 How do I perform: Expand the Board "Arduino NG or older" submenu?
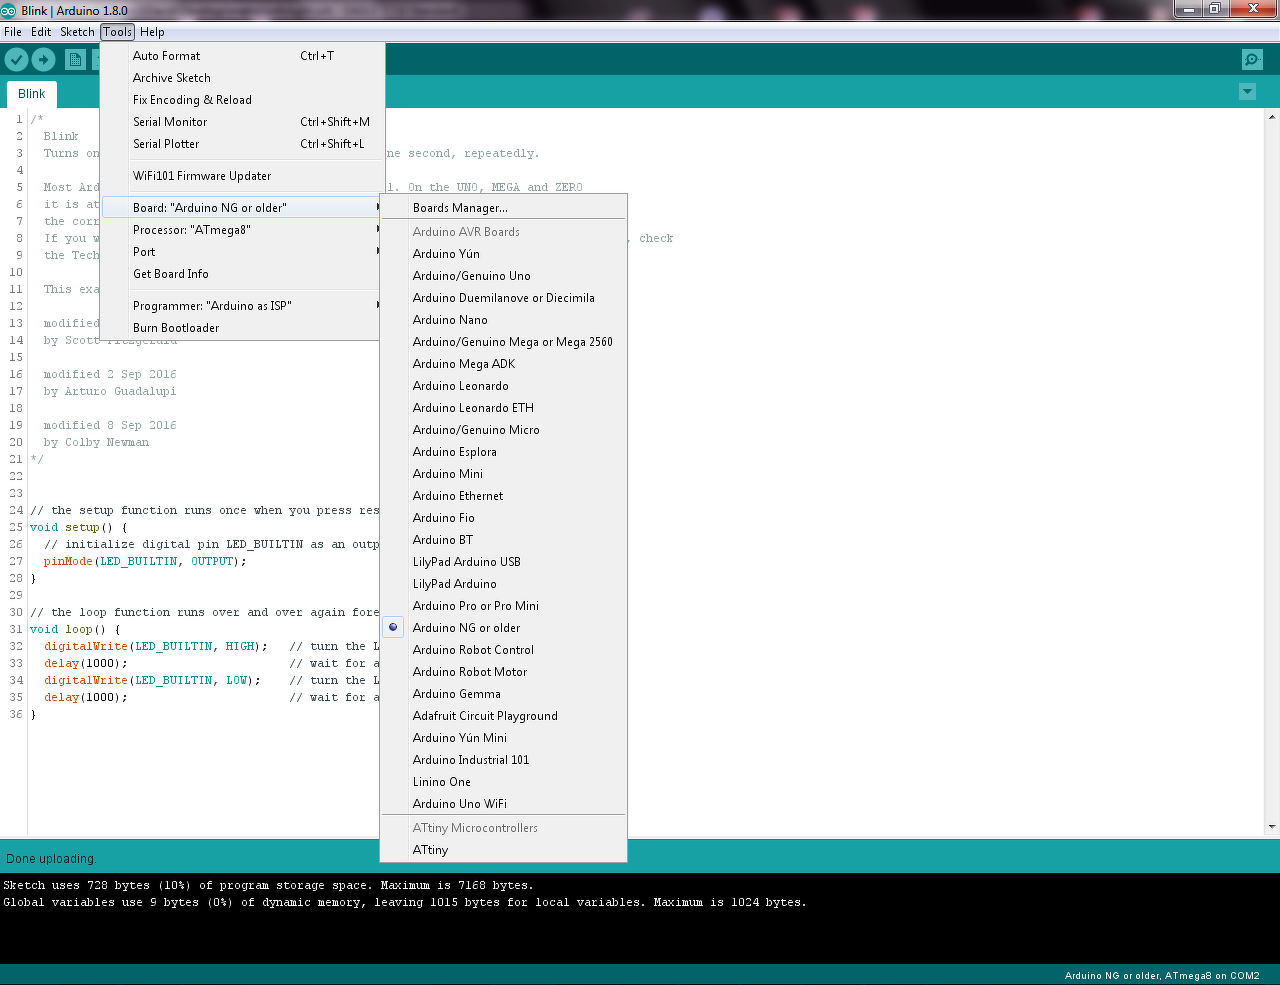[242, 208]
